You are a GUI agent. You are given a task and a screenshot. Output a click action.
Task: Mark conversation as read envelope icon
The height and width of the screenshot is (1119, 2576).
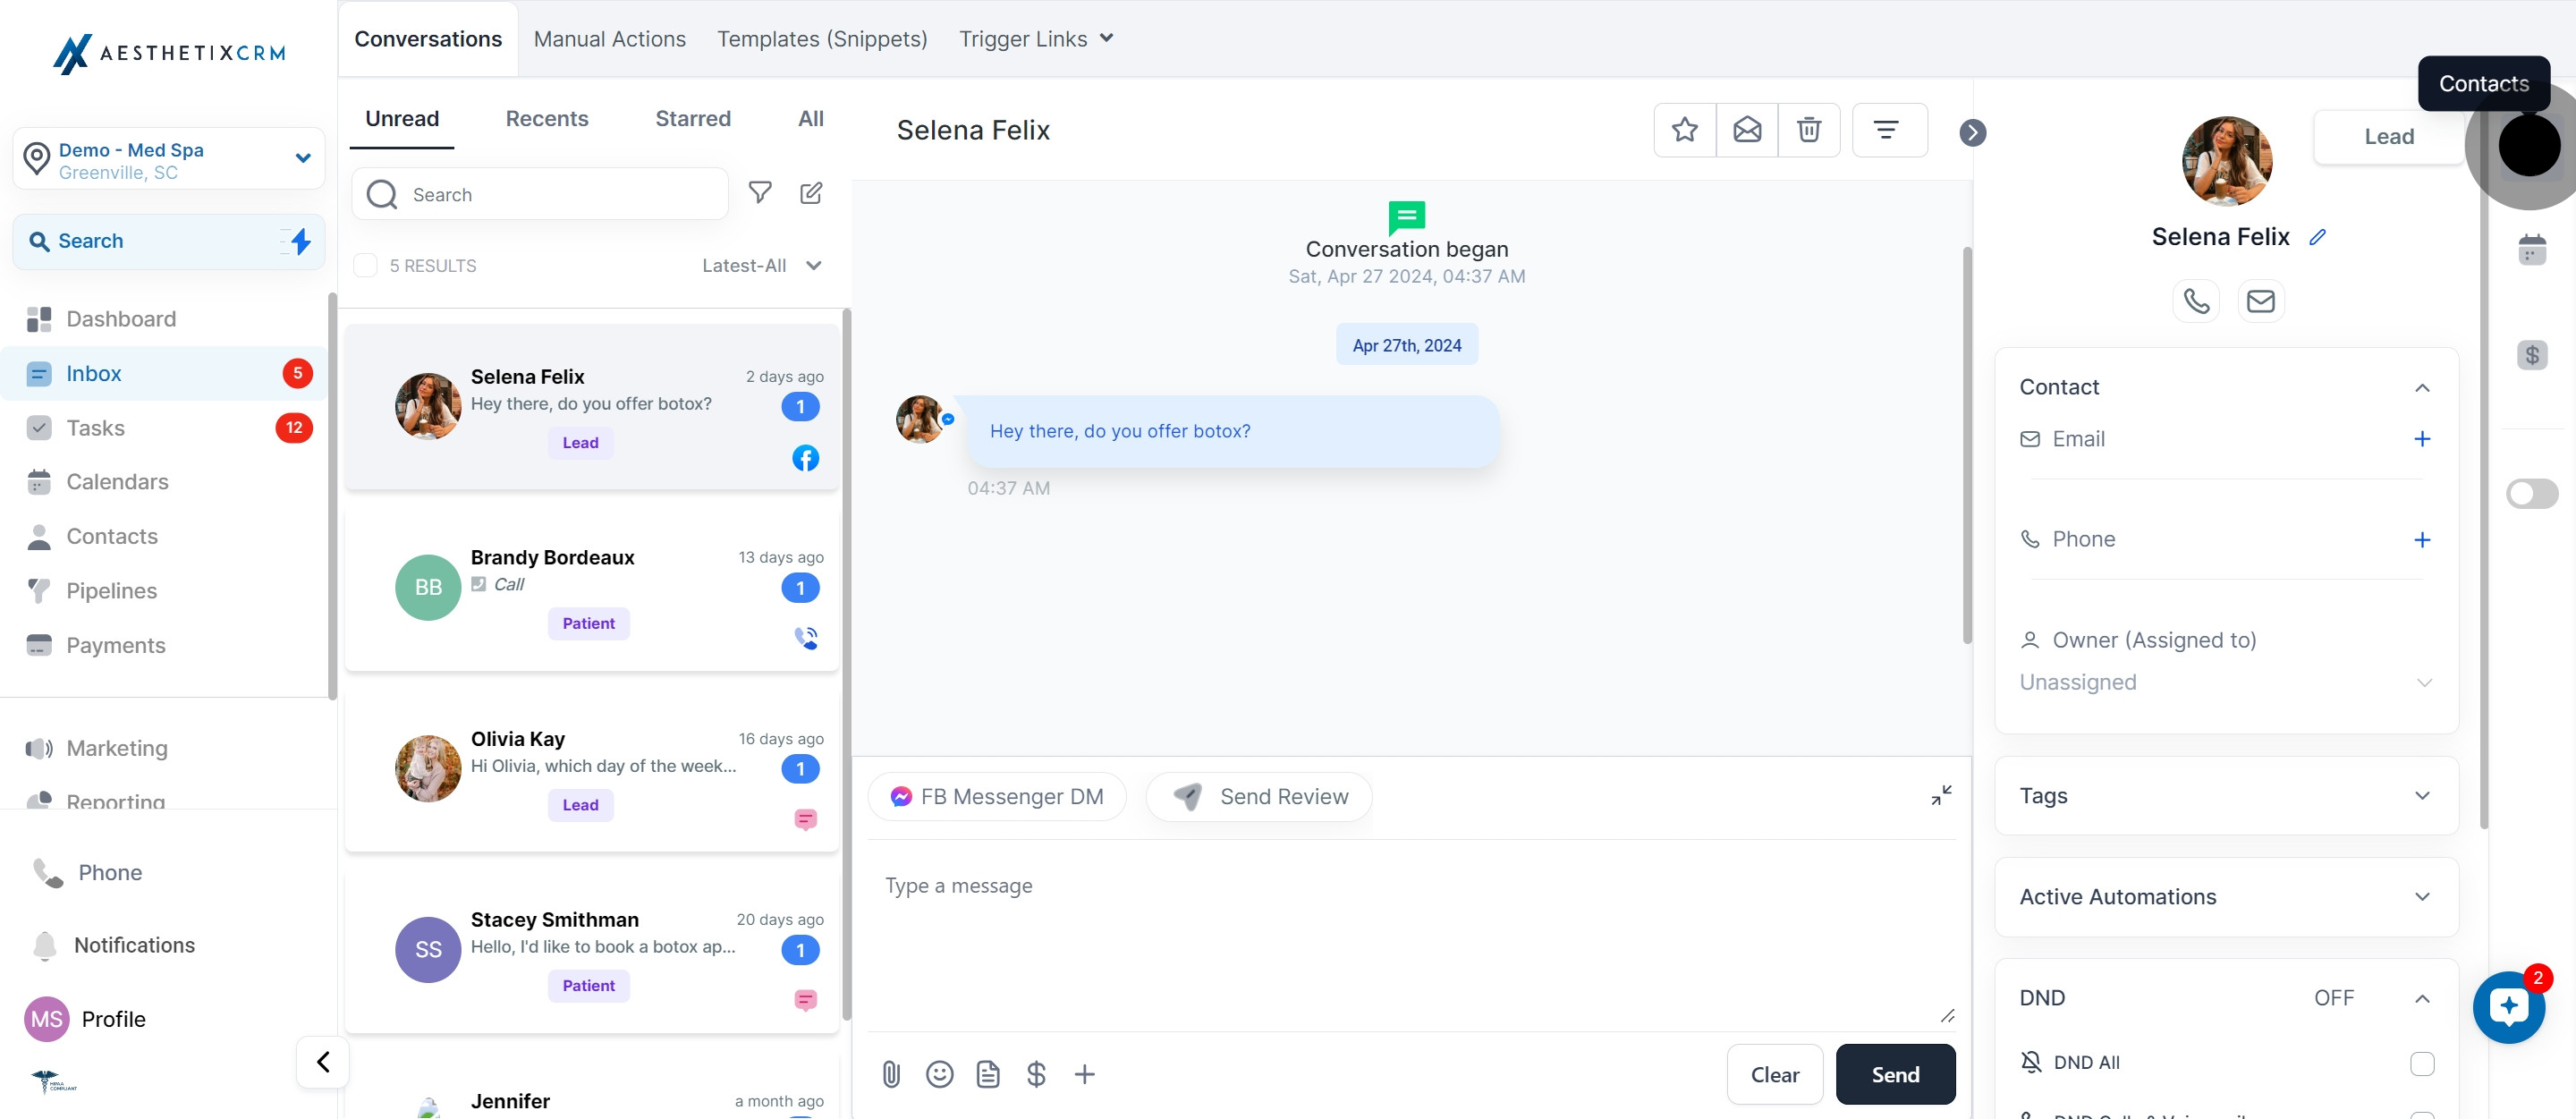coord(1746,130)
